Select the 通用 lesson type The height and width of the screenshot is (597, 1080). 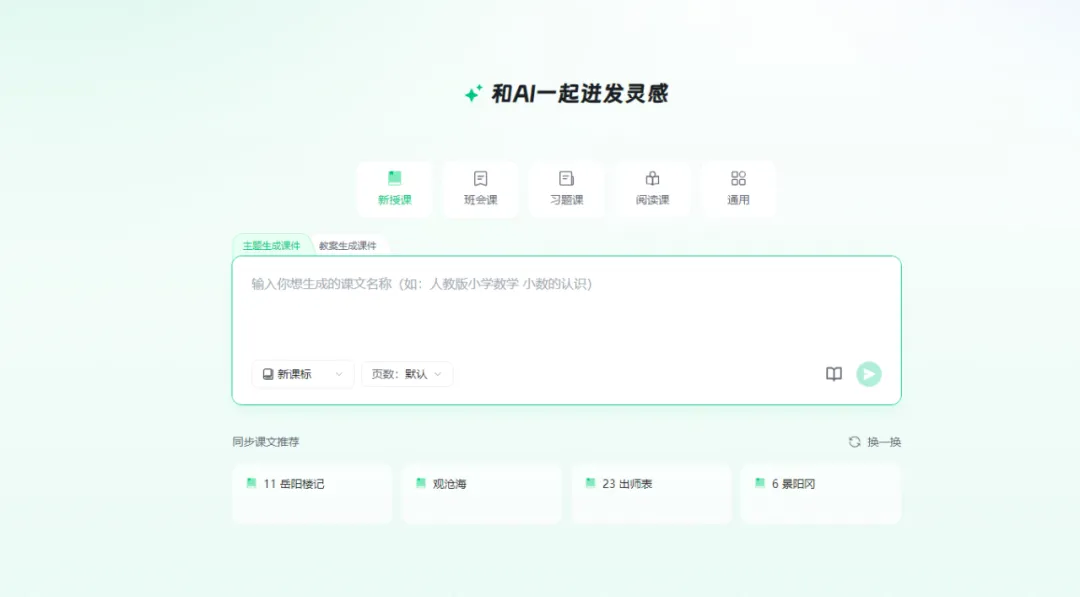tap(738, 189)
